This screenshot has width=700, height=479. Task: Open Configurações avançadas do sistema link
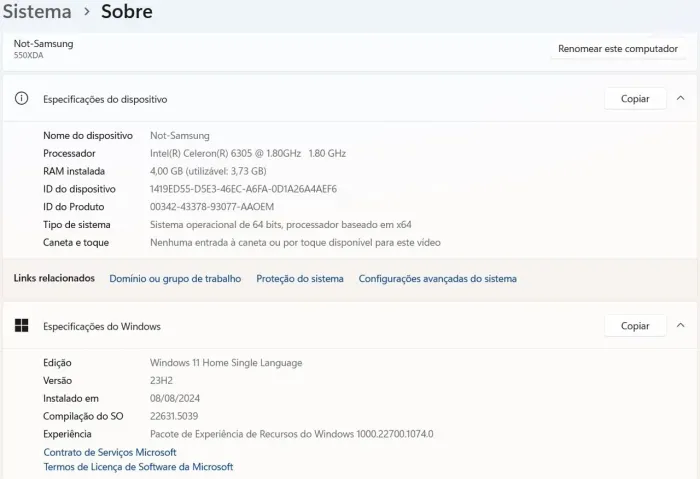(438, 279)
